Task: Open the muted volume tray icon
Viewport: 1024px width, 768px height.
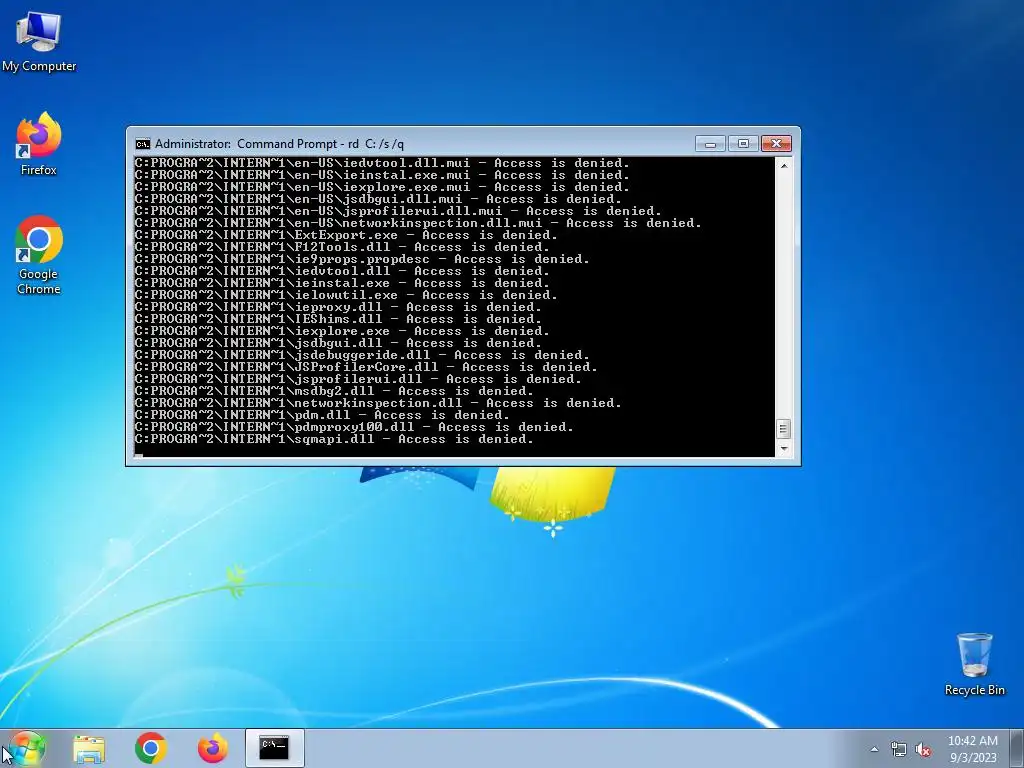Action: [923, 750]
